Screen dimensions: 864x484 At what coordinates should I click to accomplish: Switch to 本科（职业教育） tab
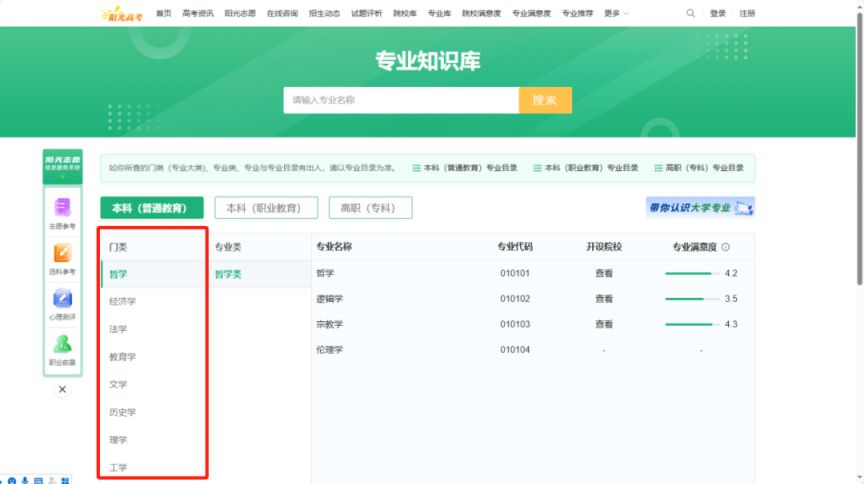pyautogui.click(x=265, y=208)
